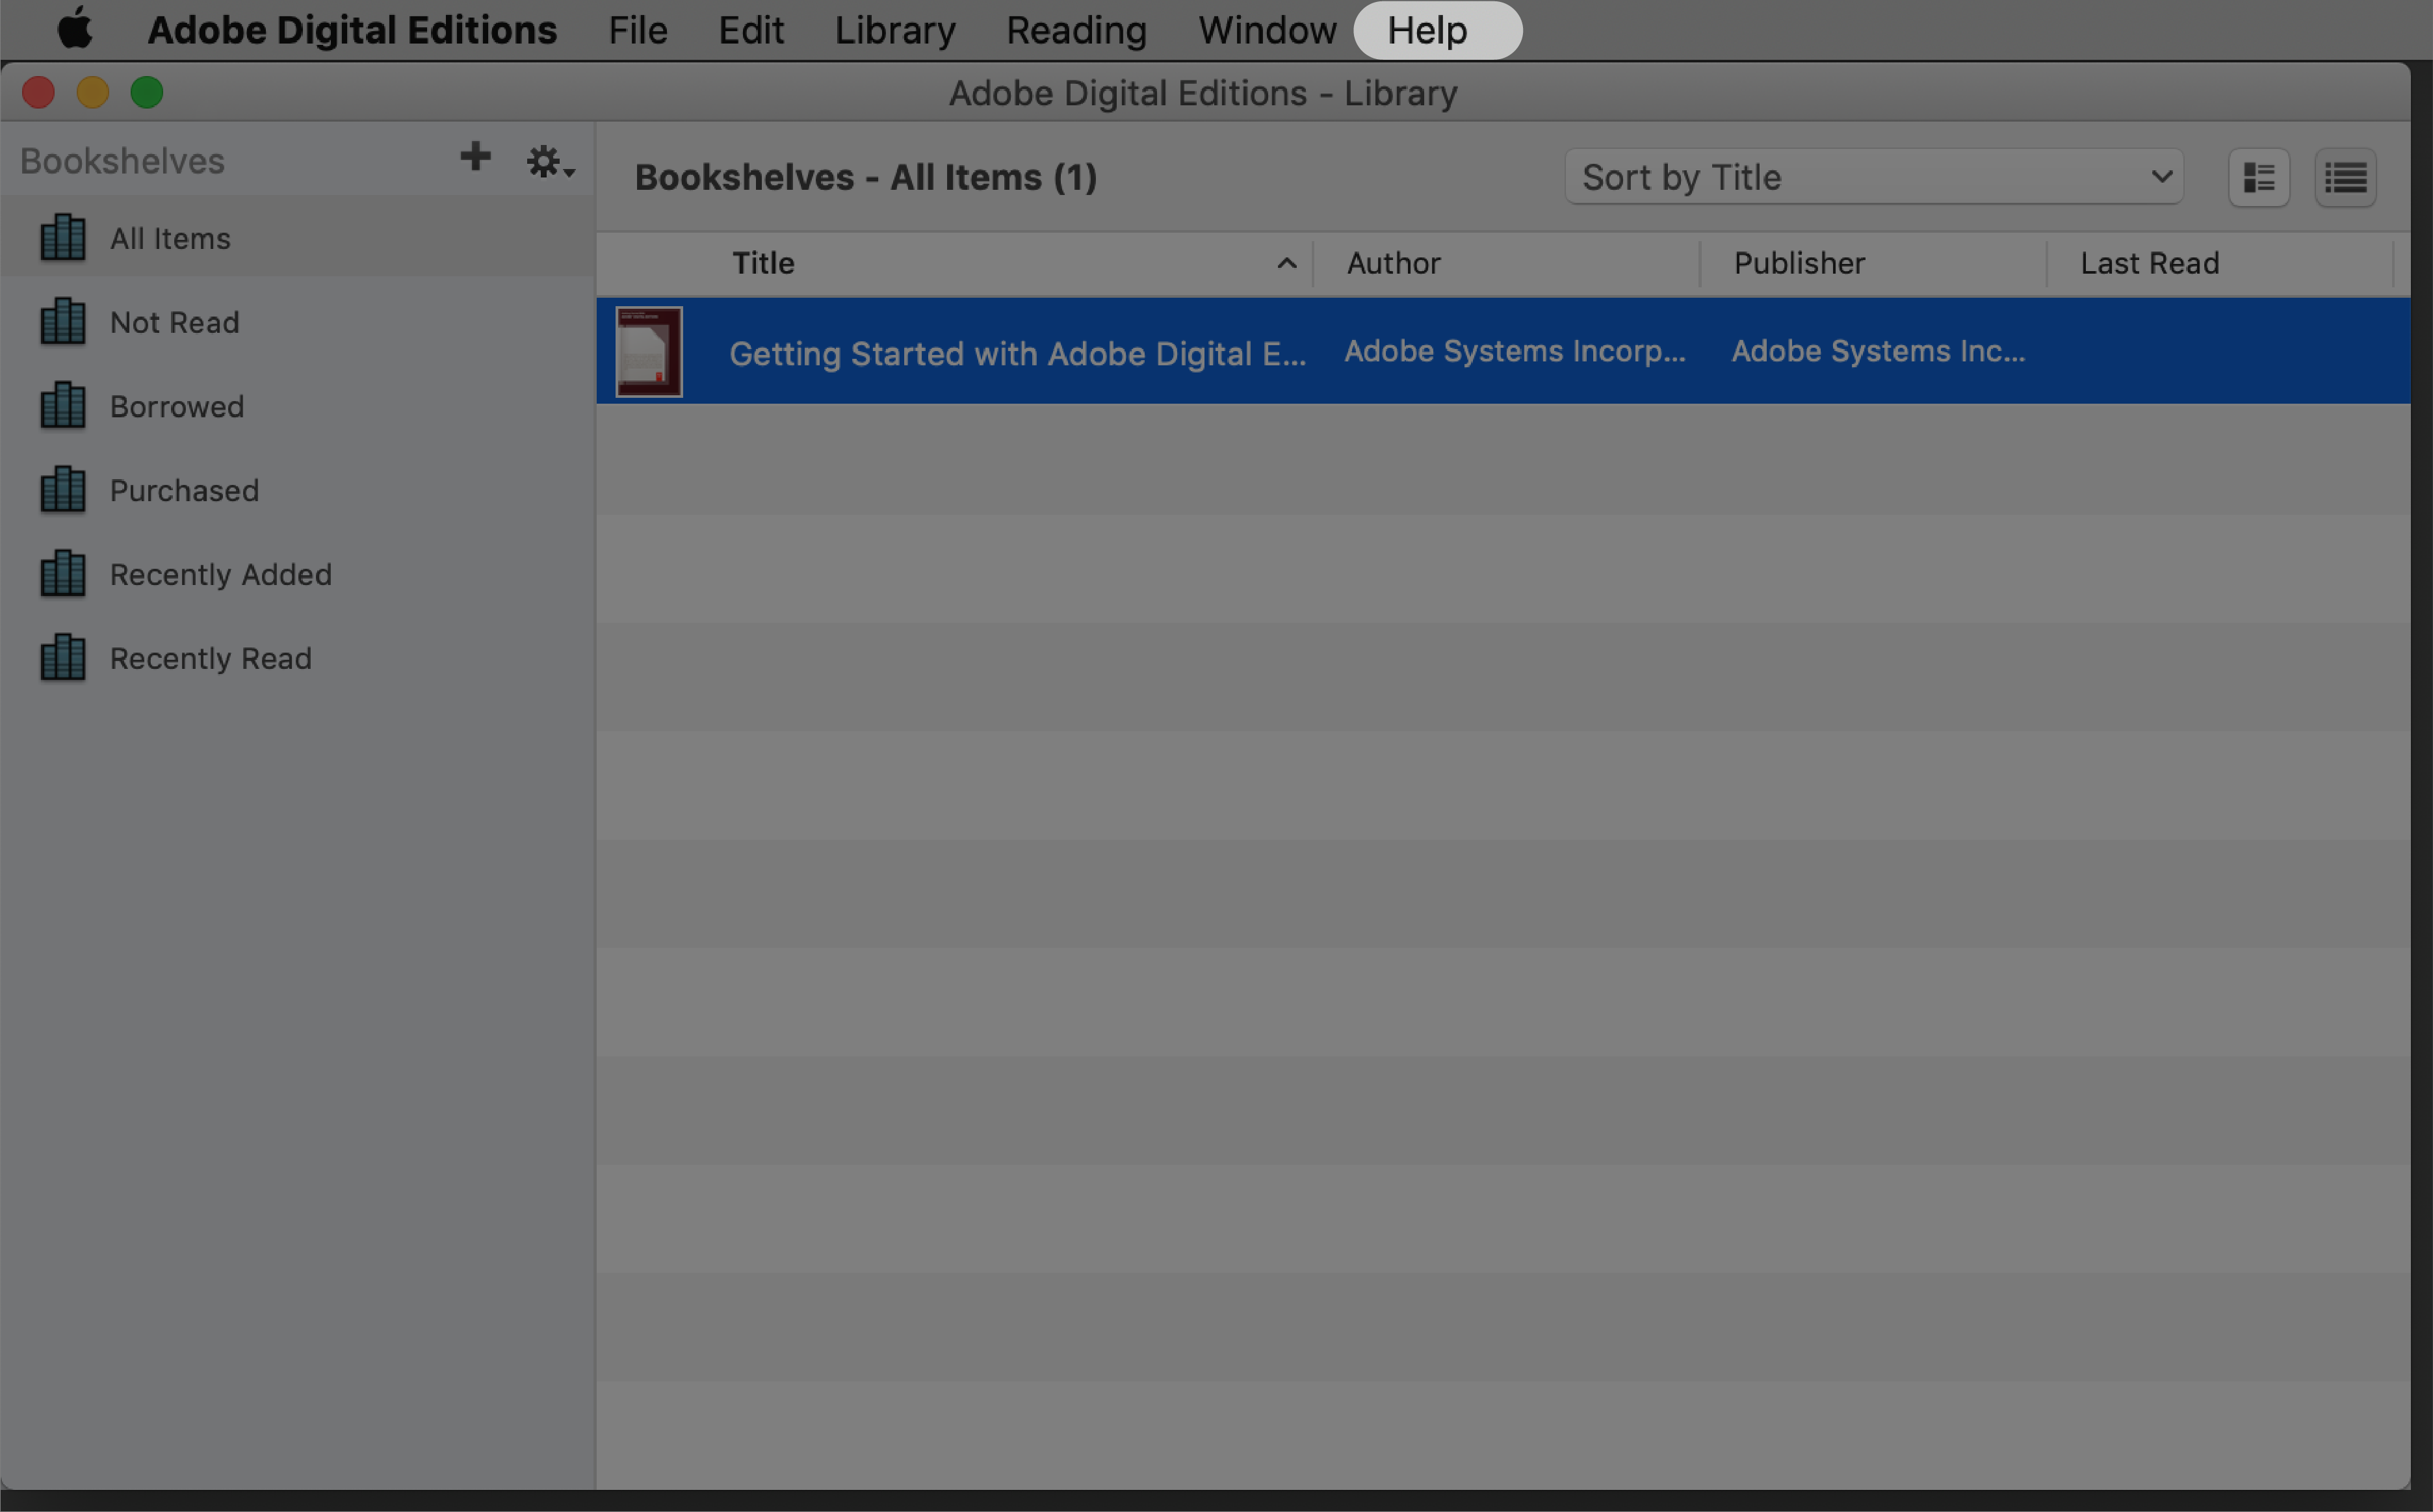Image resolution: width=2433 pixels, height=1512 pixels.
Task: Click the Author column header
Action: click(x=1392, y=263)
